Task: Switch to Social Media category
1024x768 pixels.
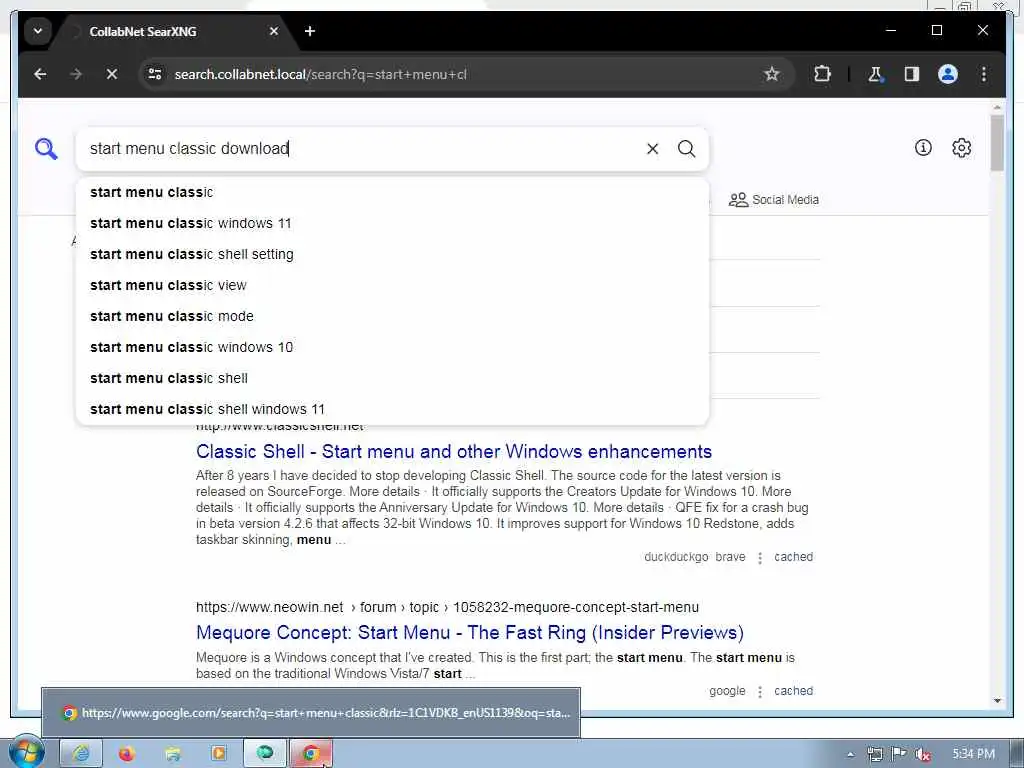Action: click(x=774, y=200)
